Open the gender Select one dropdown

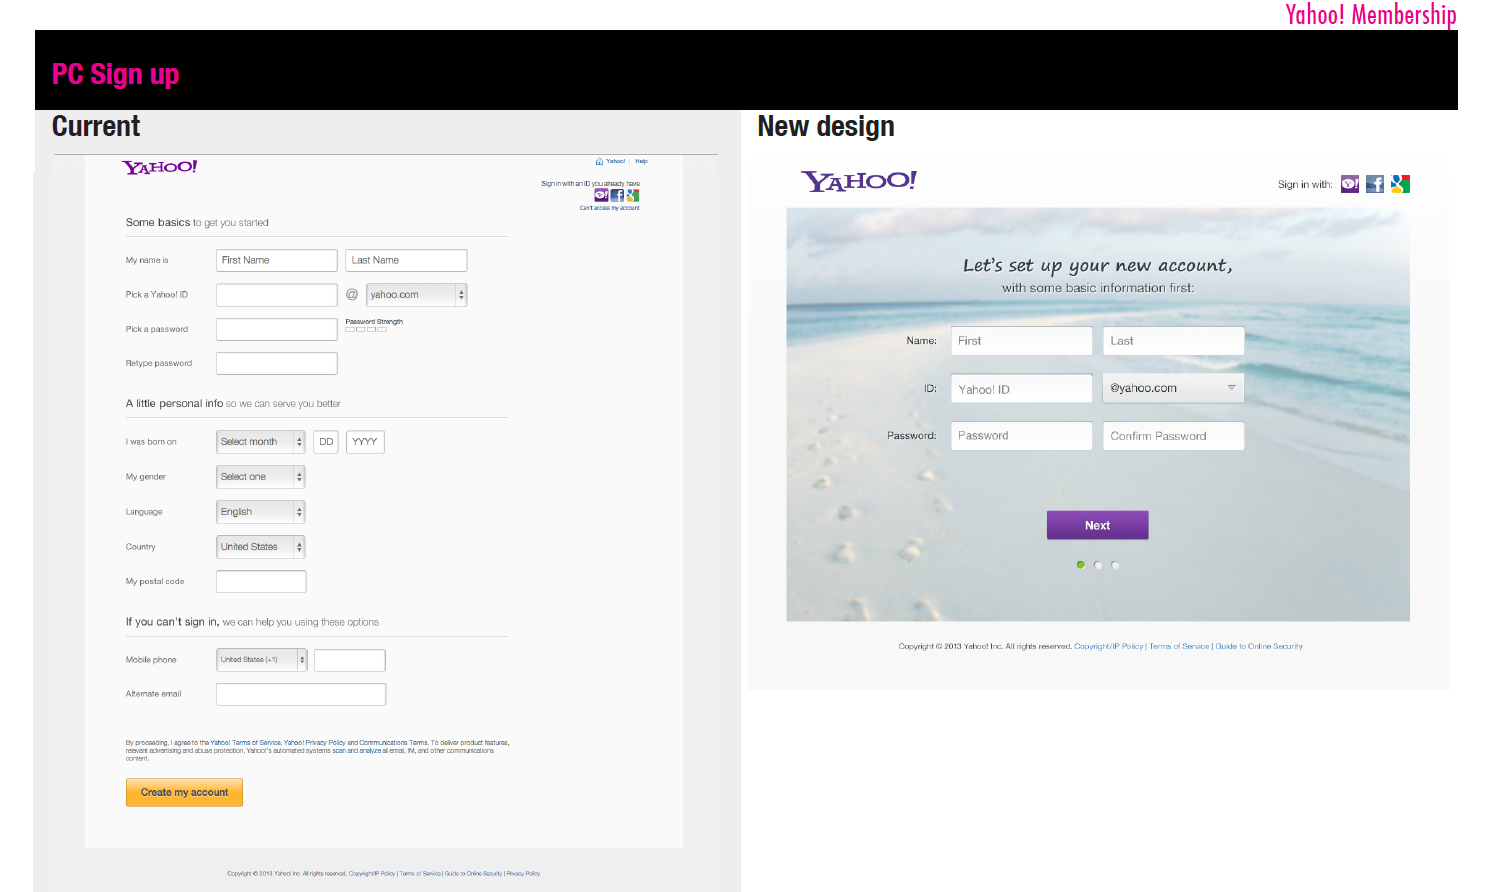pyautogui.click(x=261, y=477)
